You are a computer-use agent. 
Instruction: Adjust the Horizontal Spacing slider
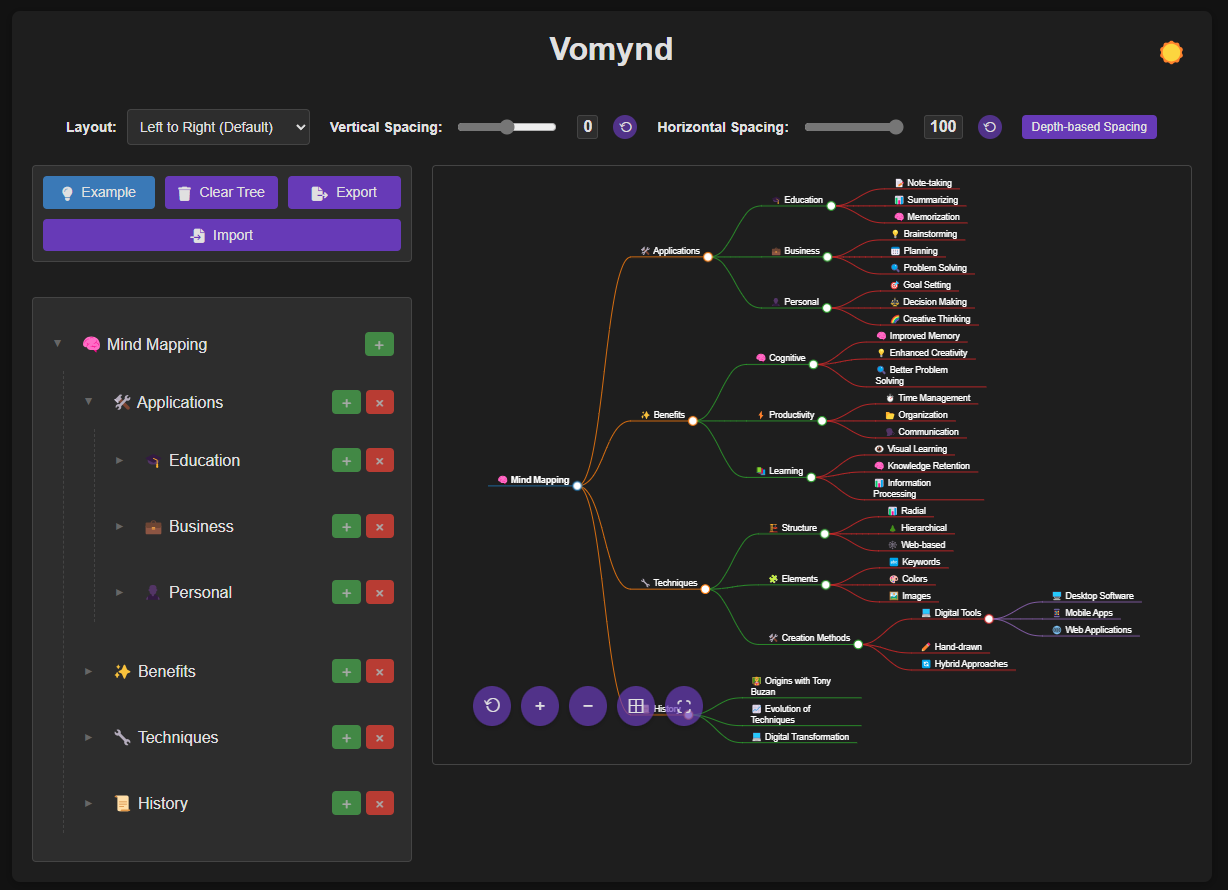coord(854,127)
